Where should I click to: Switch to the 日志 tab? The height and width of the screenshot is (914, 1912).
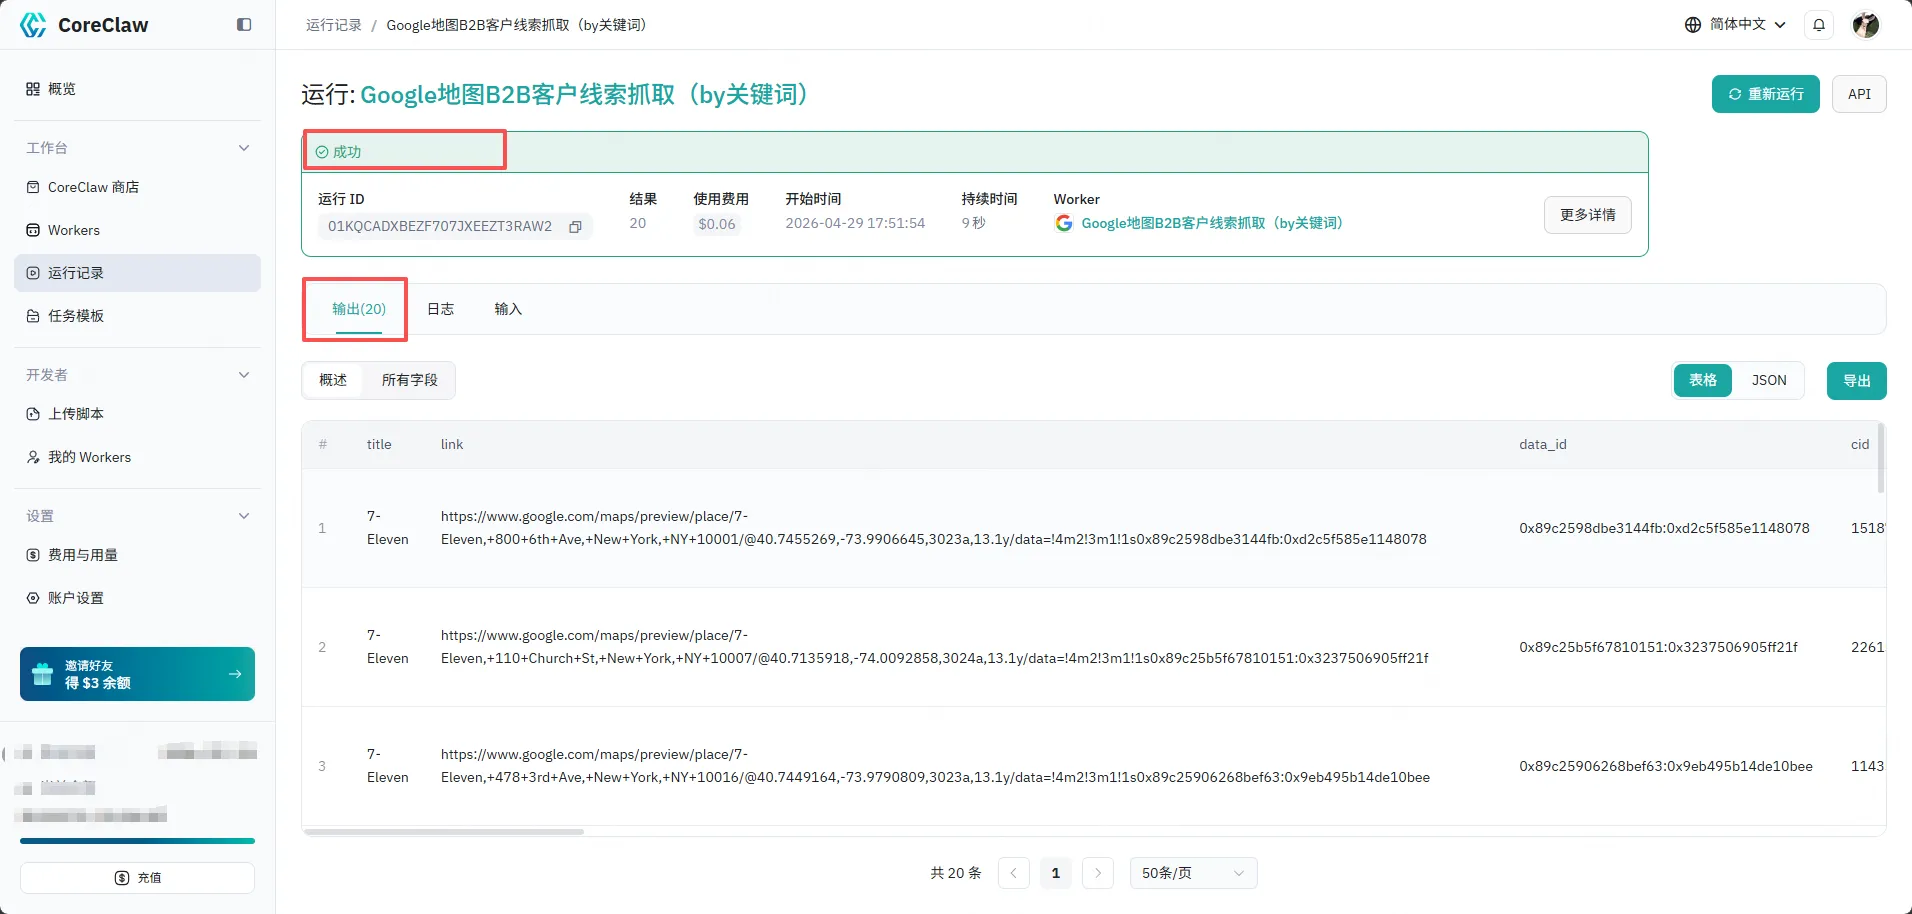tap(441, 309)
